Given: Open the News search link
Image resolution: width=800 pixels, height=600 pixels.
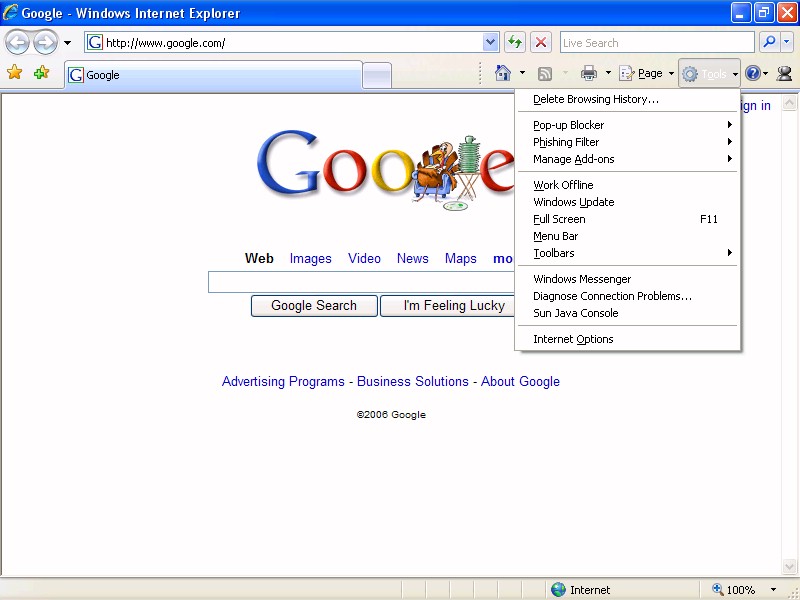Looking at the screenshot, I should click(413, 259).
